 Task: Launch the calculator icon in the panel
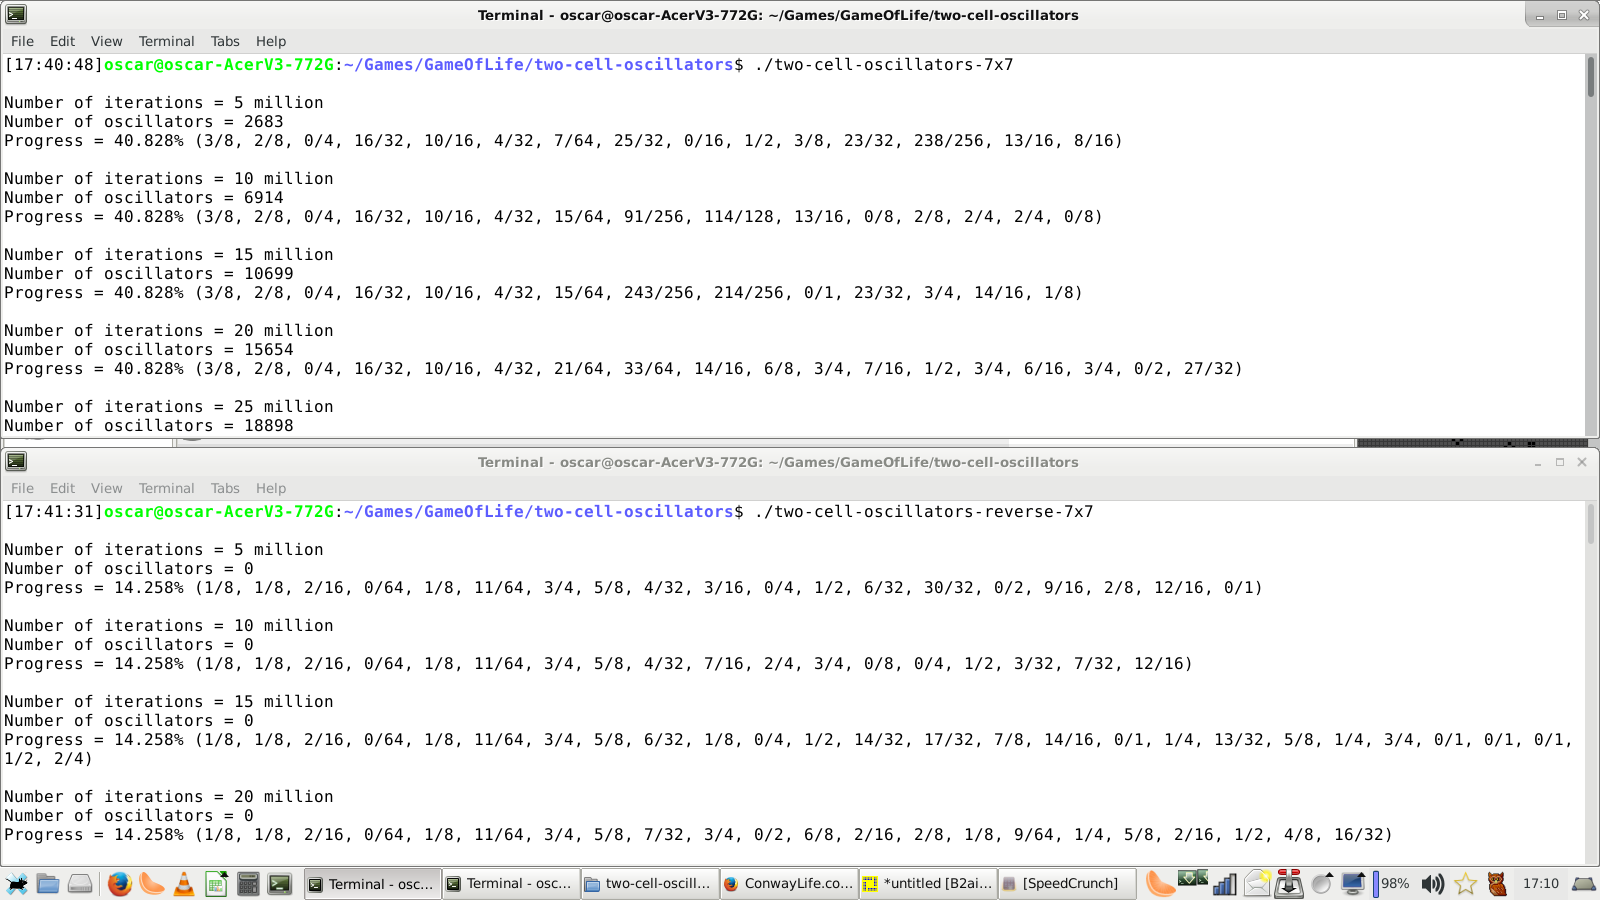tap(248, 884)
